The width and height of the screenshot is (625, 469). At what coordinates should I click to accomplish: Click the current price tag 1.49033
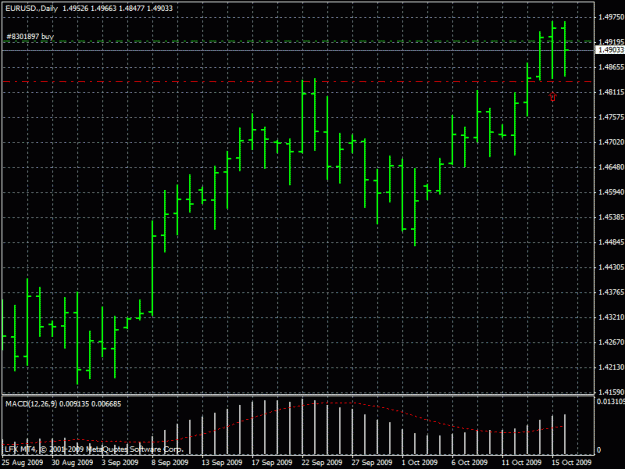tap(610, 50)
